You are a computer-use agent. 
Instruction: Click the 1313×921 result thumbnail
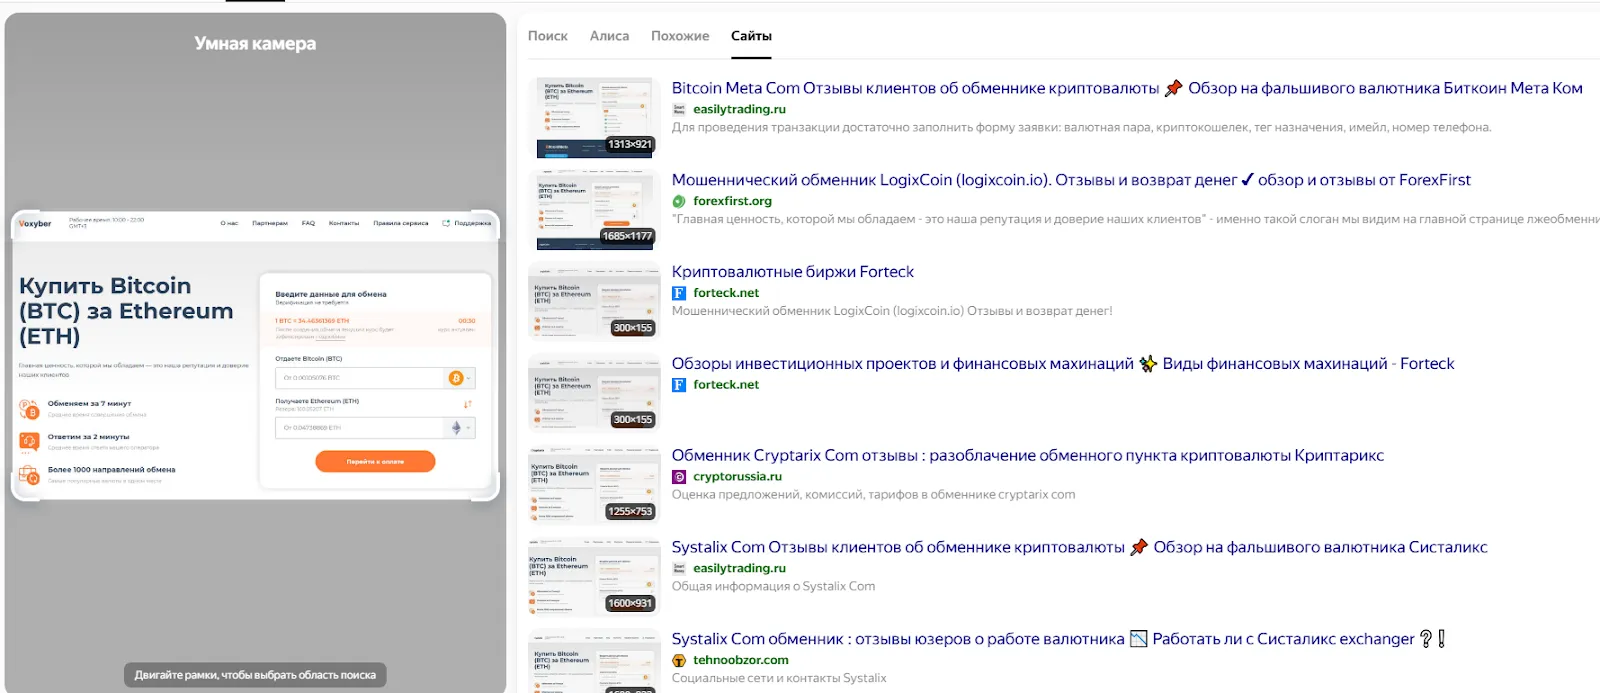click(x=595, y=117)
